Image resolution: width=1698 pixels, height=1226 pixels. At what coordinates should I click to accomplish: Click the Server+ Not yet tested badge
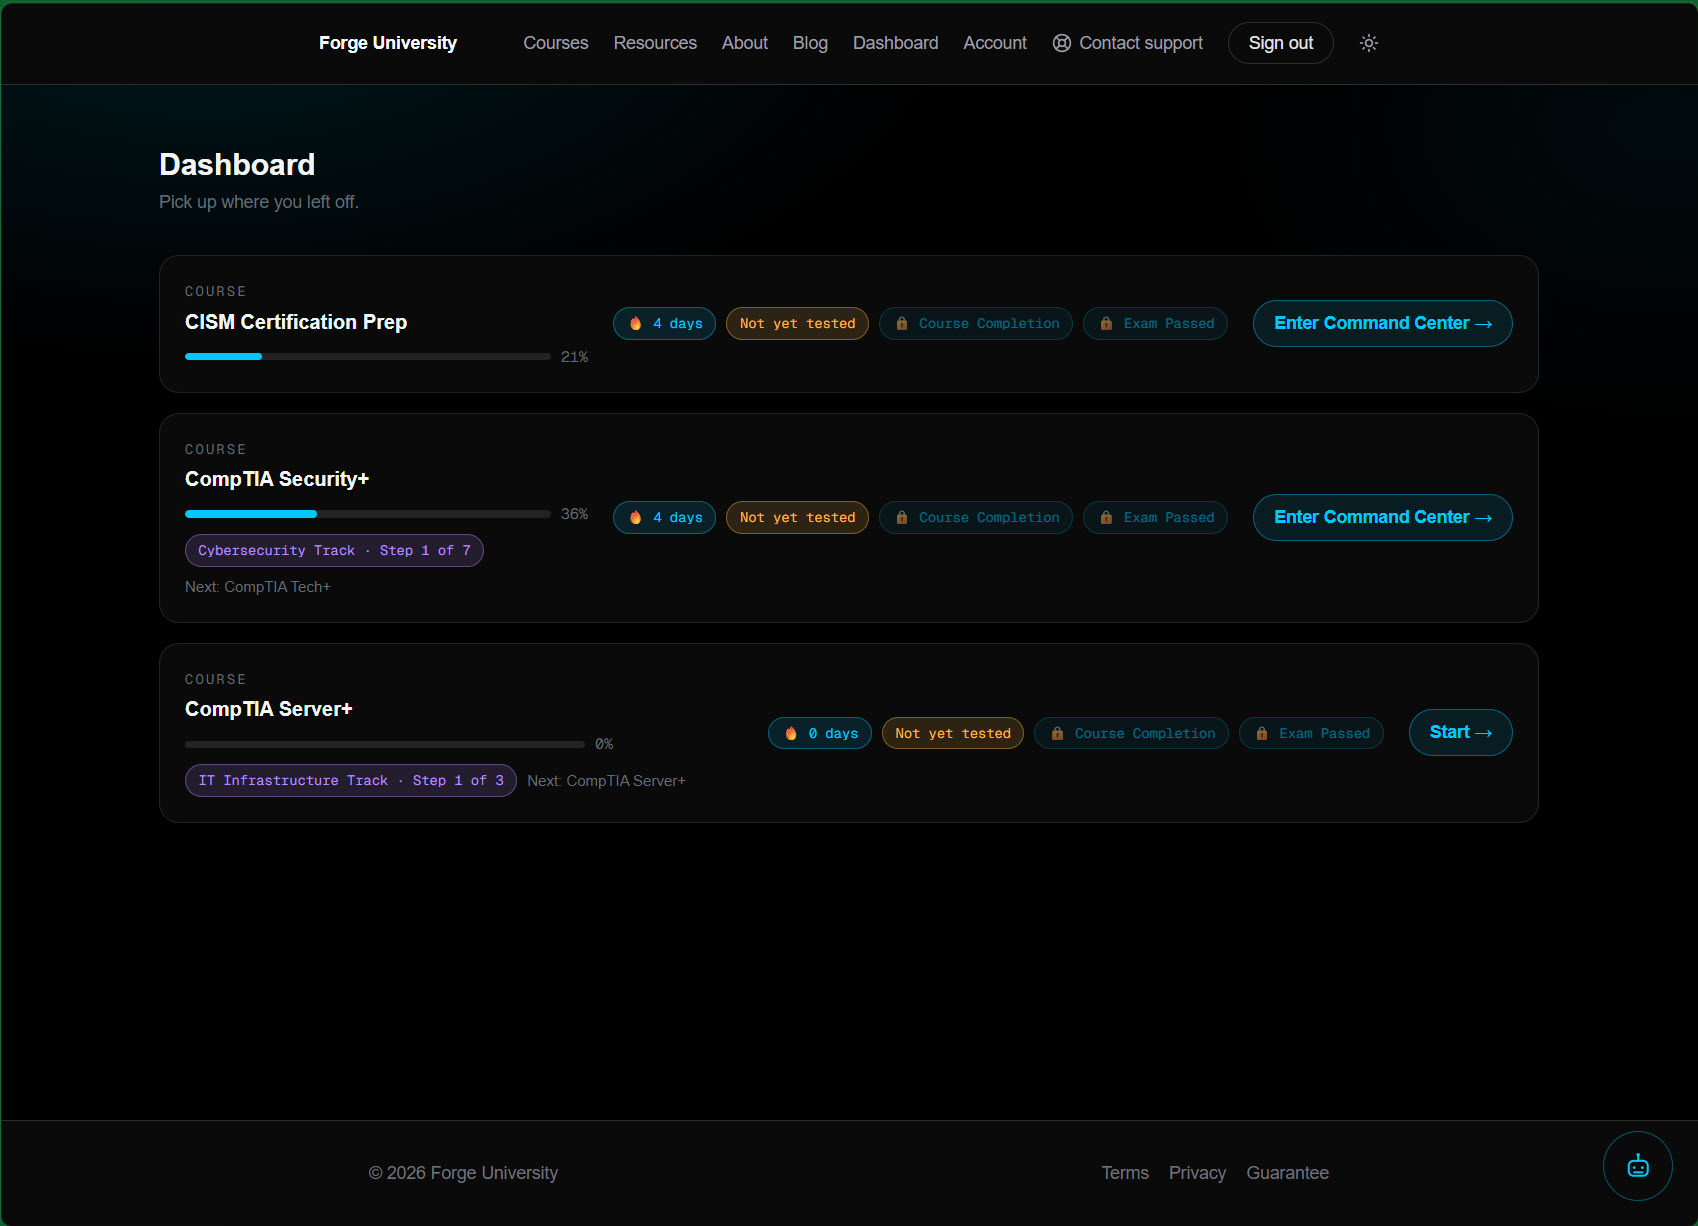click(953, 733)
